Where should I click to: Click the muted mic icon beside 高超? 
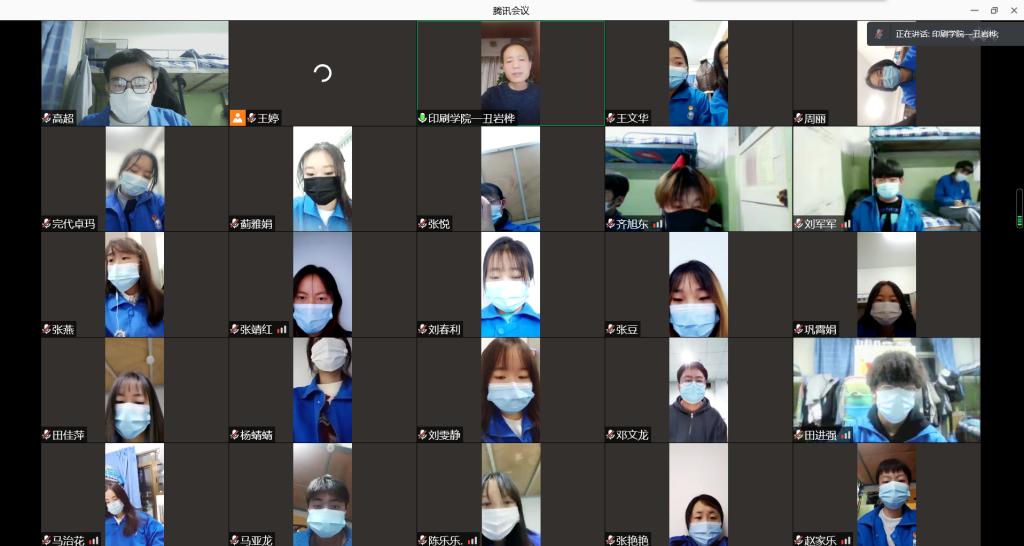(46, 118)
